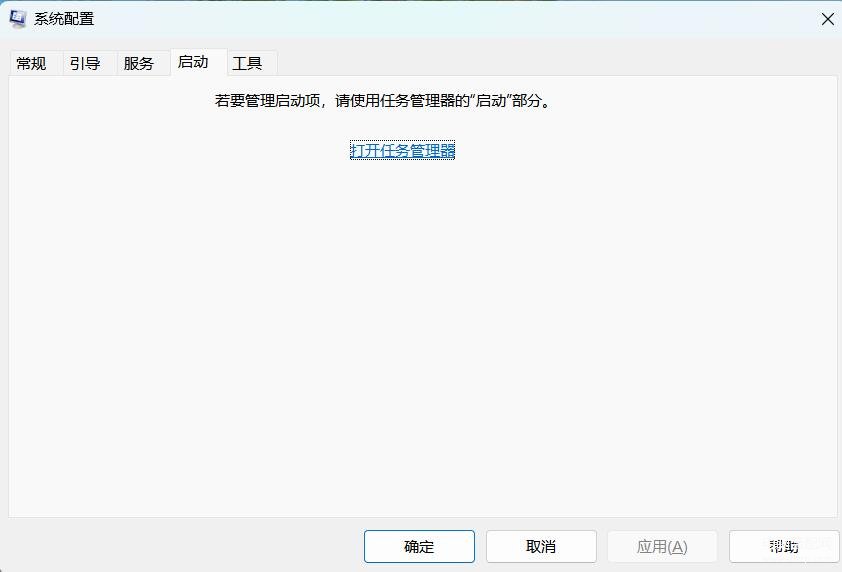
Task: Switch to the 常规 tab
Action: point(36,63)
